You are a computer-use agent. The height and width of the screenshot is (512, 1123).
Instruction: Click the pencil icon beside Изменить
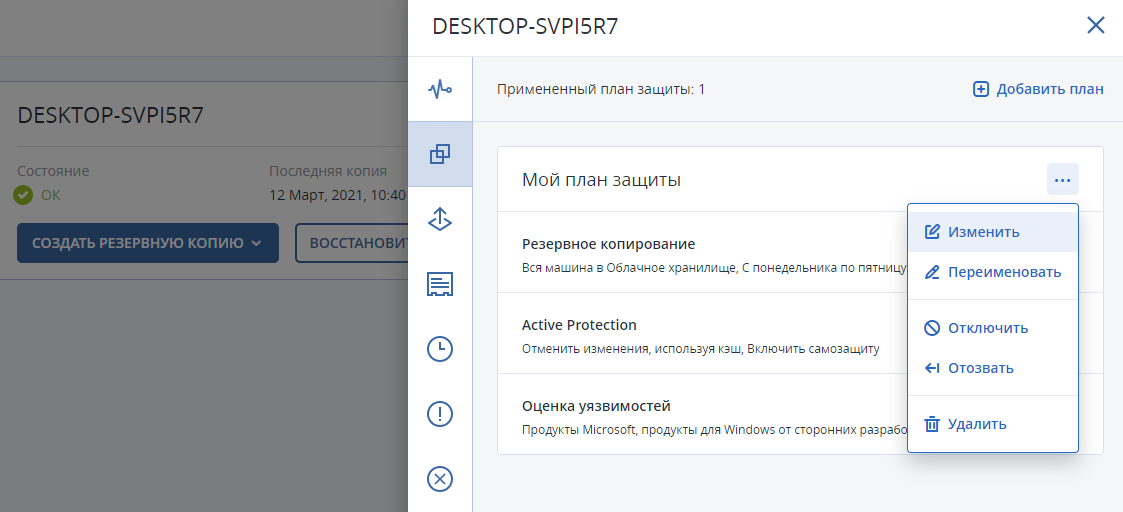coord(932,232)
